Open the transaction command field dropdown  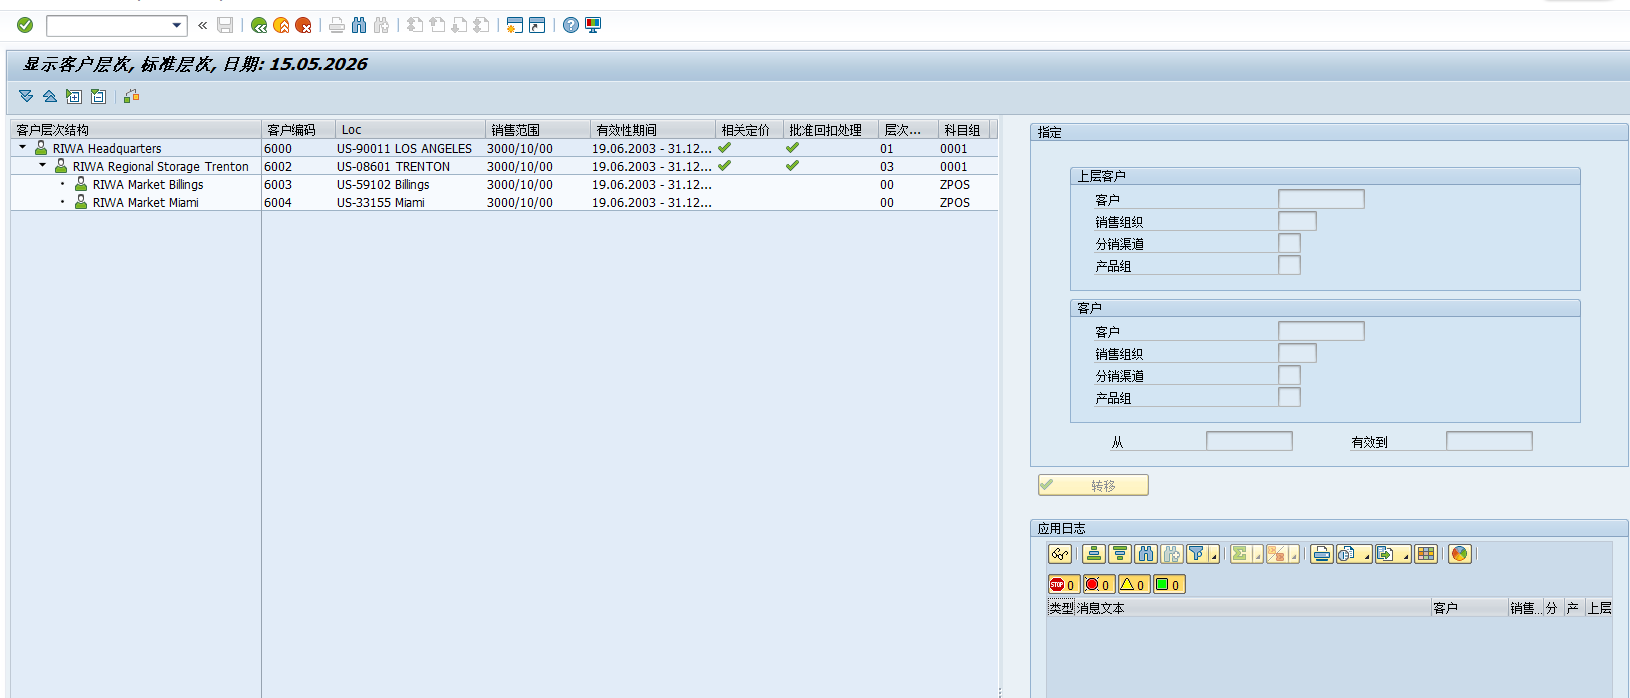point(177,25)
